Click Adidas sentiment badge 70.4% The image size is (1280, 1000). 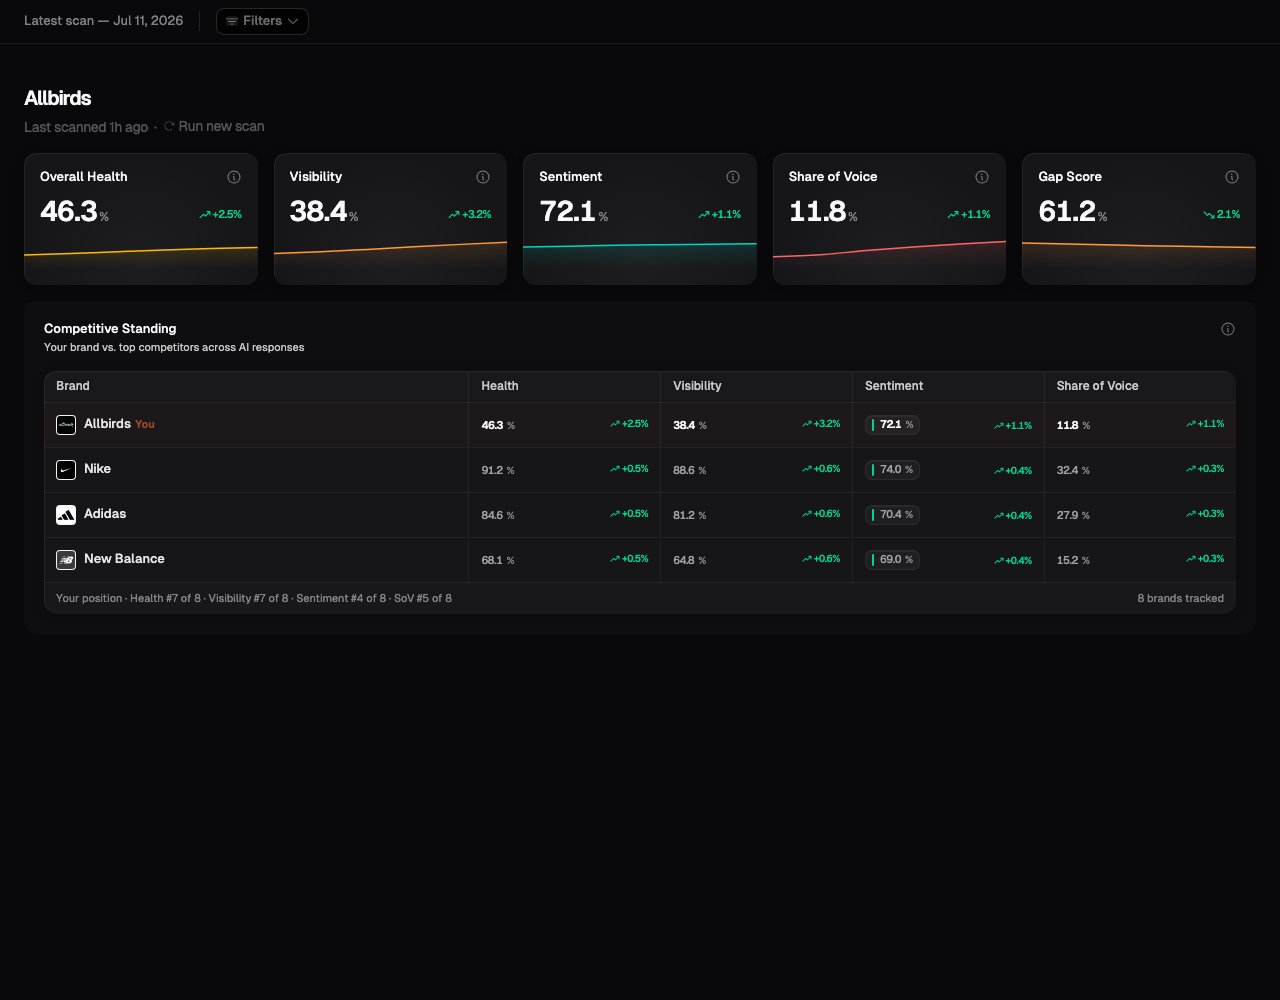(892, 515)
